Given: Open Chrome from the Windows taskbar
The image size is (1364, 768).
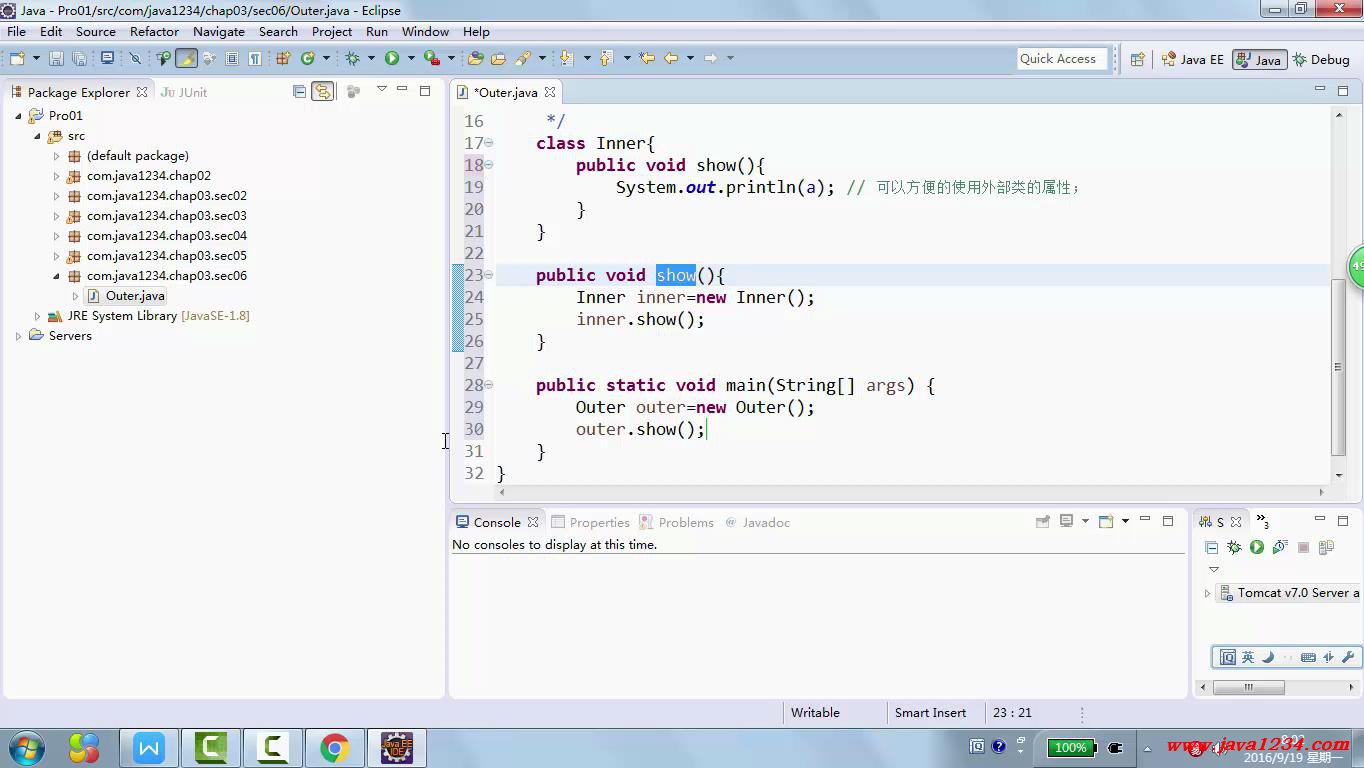Looking at the screenshot, I should (x=334, y=748).
